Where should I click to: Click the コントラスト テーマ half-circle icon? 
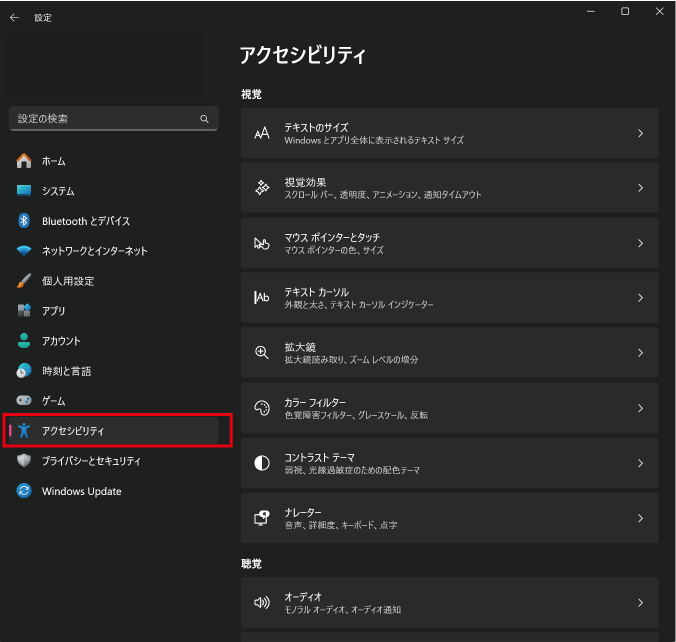262,463
